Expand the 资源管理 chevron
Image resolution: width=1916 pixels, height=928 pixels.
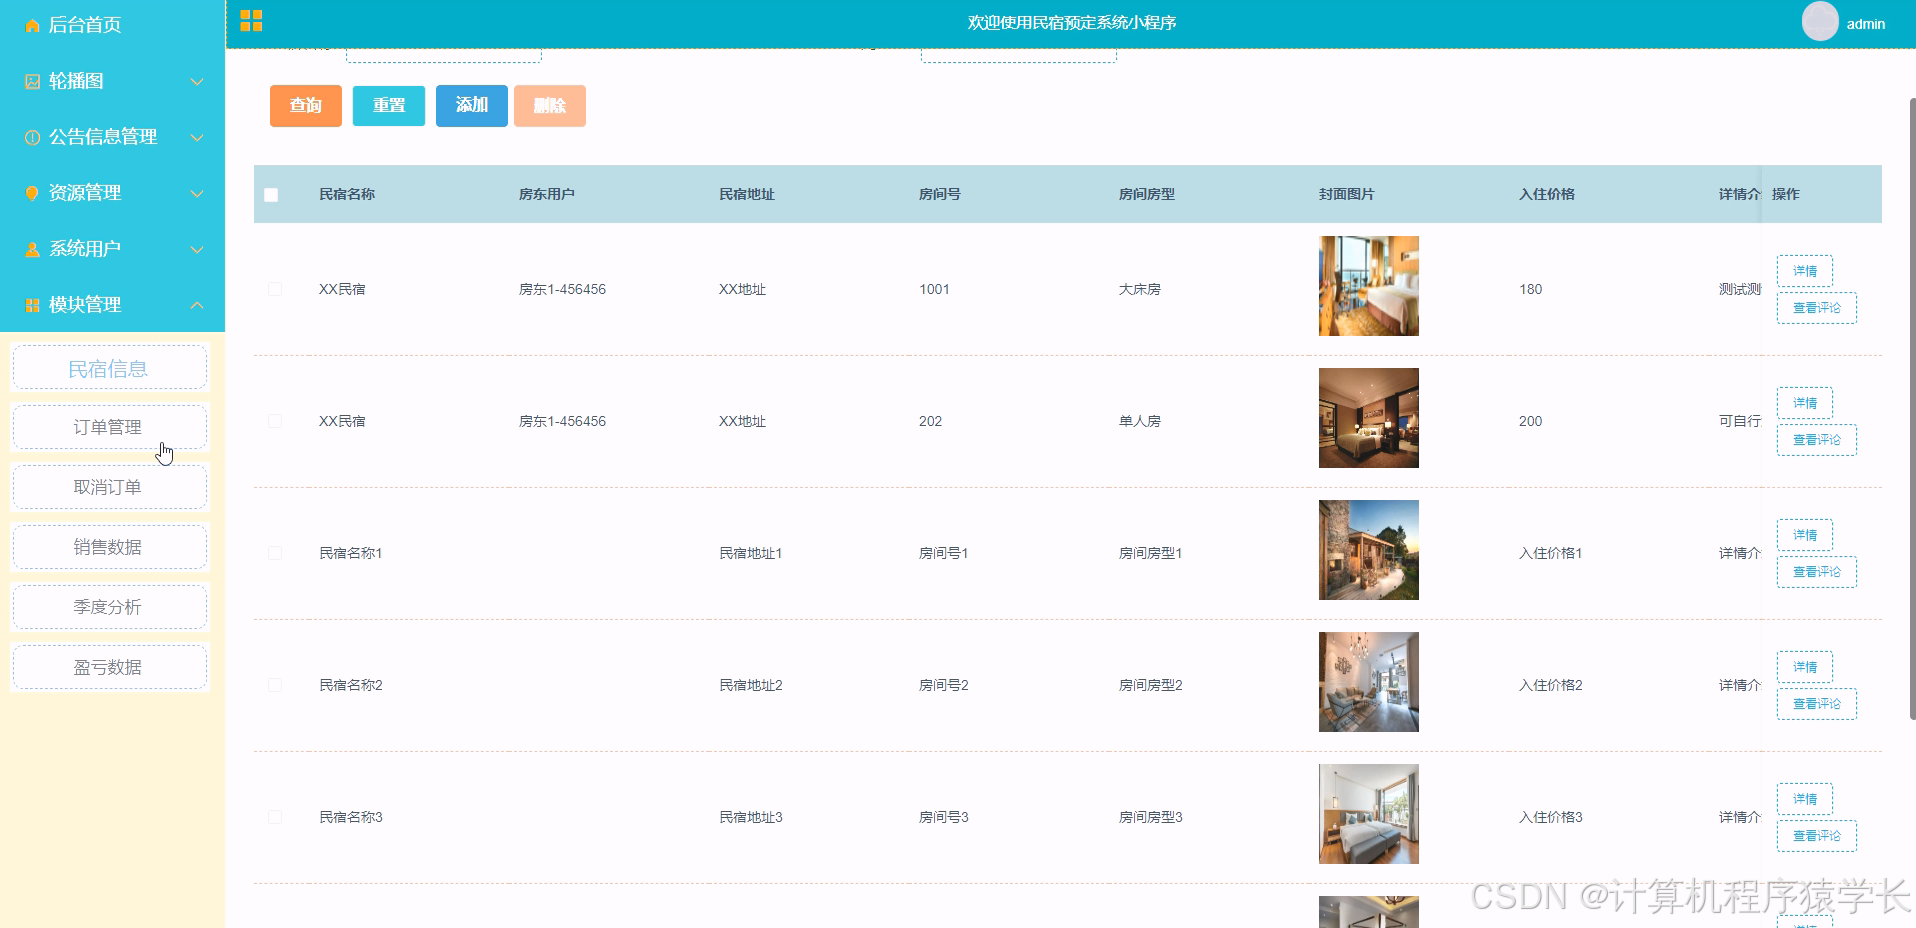coord(197,193)
